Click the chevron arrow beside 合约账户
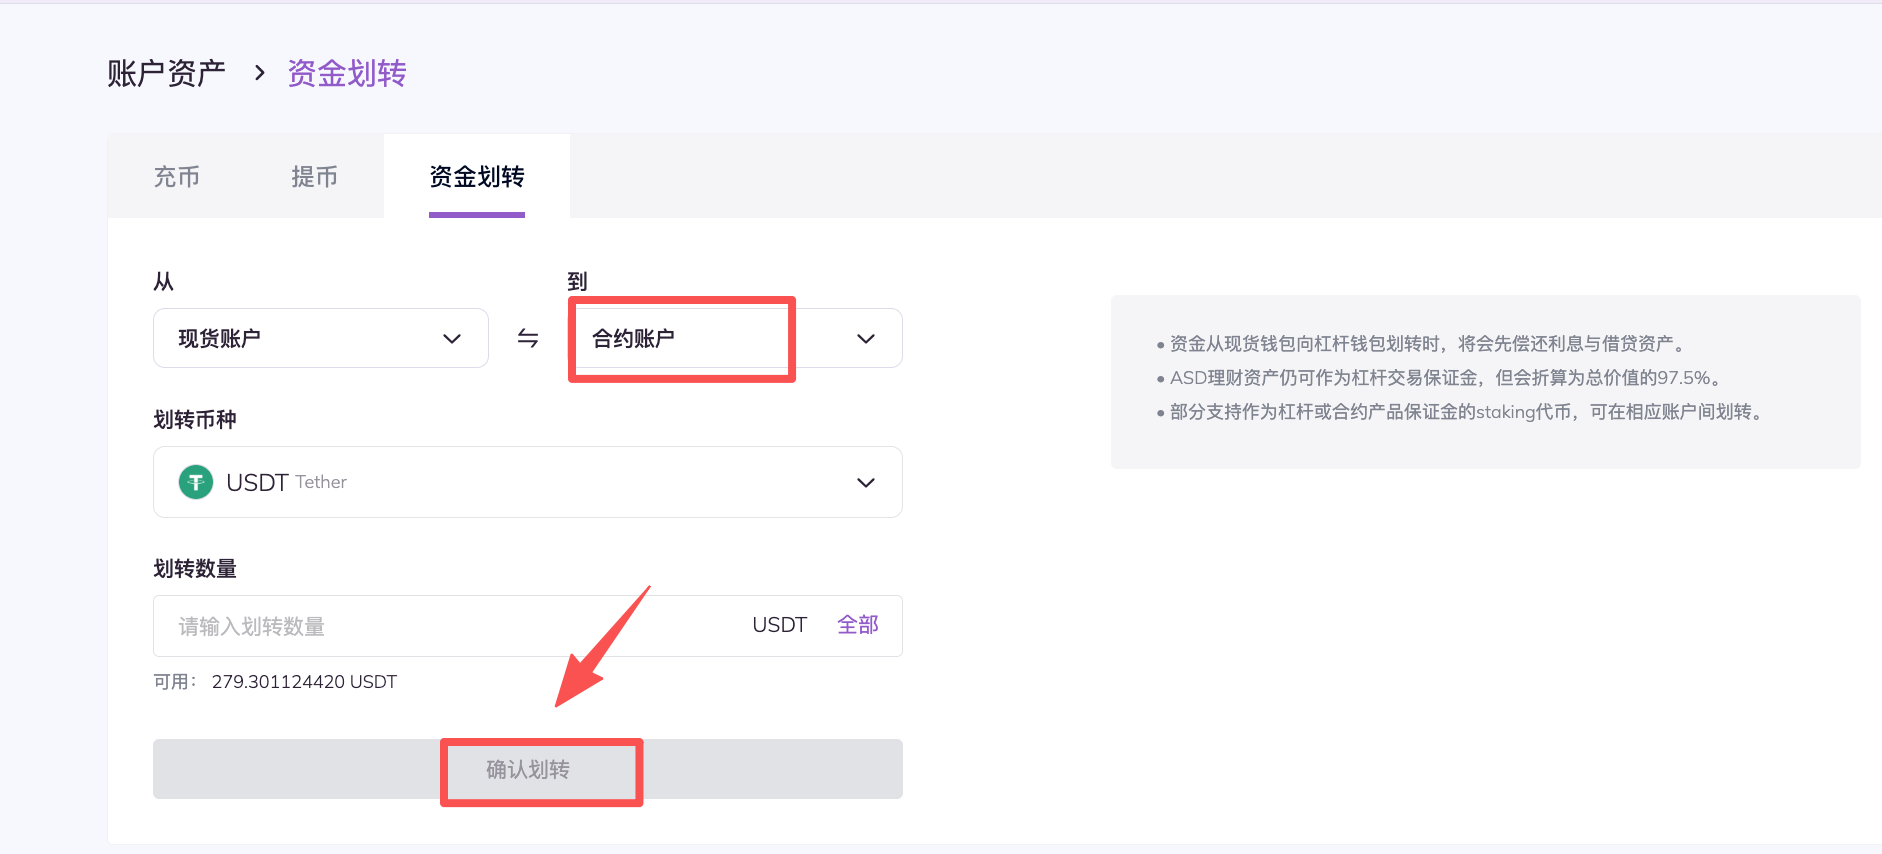 tap(866, 339)
